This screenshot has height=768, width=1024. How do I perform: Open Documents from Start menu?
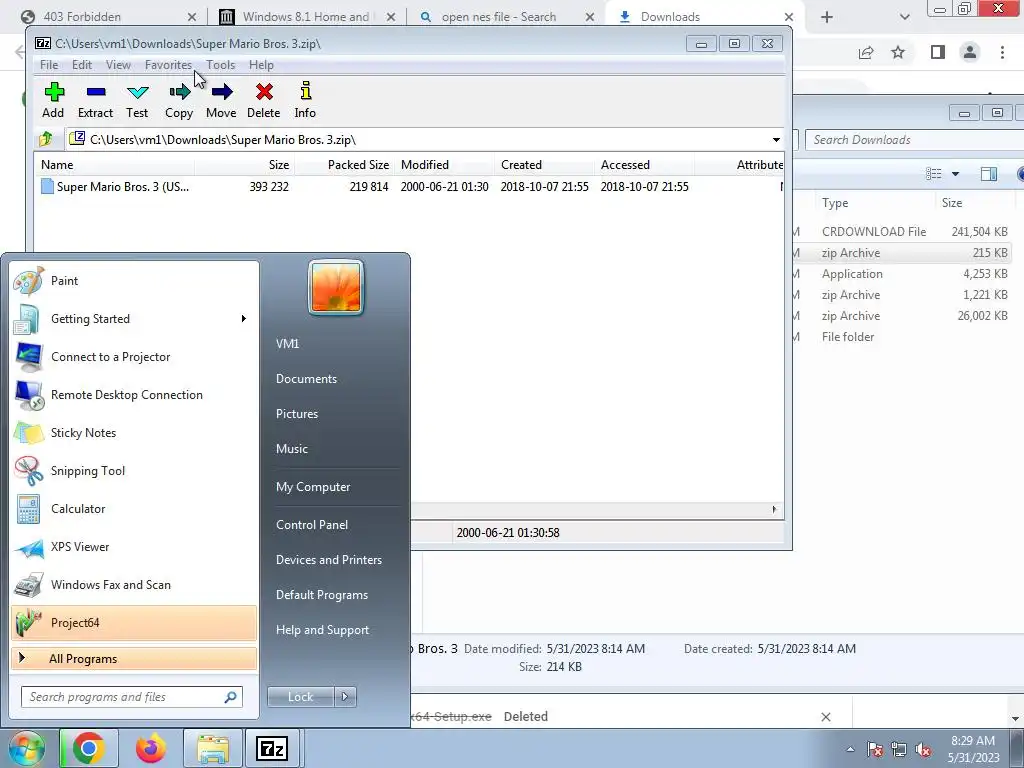(x=306, y=379)
